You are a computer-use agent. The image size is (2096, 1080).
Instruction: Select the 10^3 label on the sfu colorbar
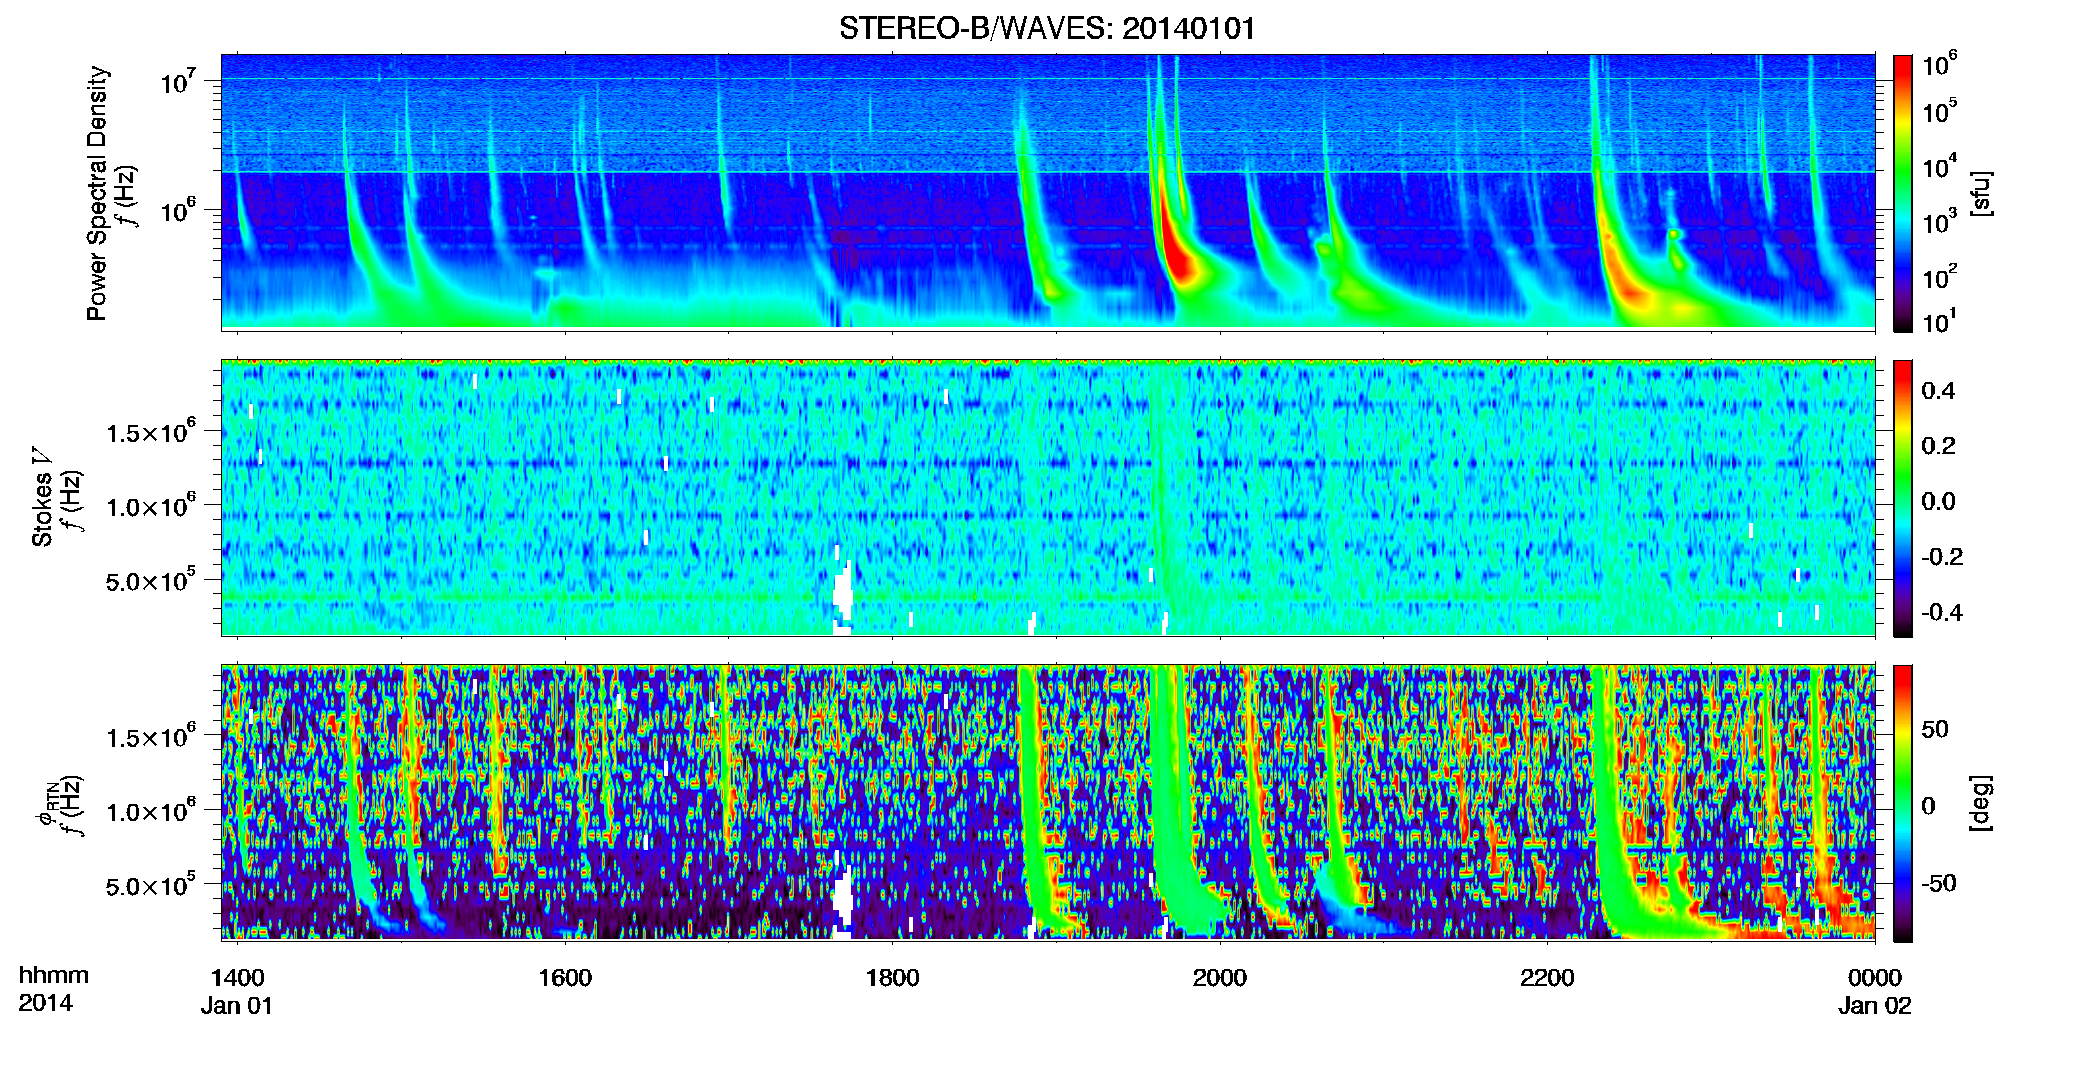[x=1939, y=222]
